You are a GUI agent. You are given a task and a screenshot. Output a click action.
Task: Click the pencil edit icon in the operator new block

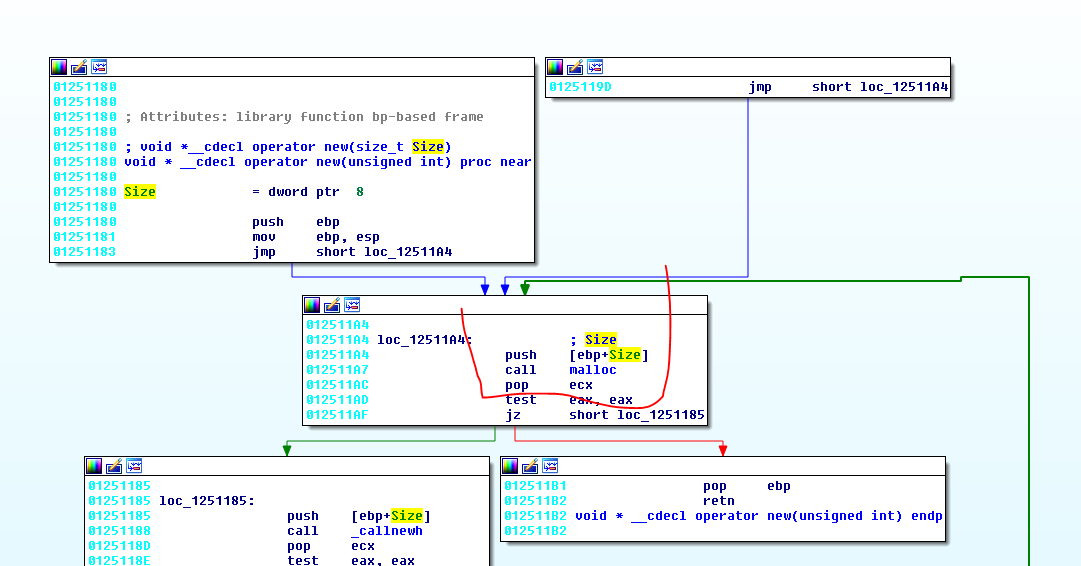coord(79,67)
